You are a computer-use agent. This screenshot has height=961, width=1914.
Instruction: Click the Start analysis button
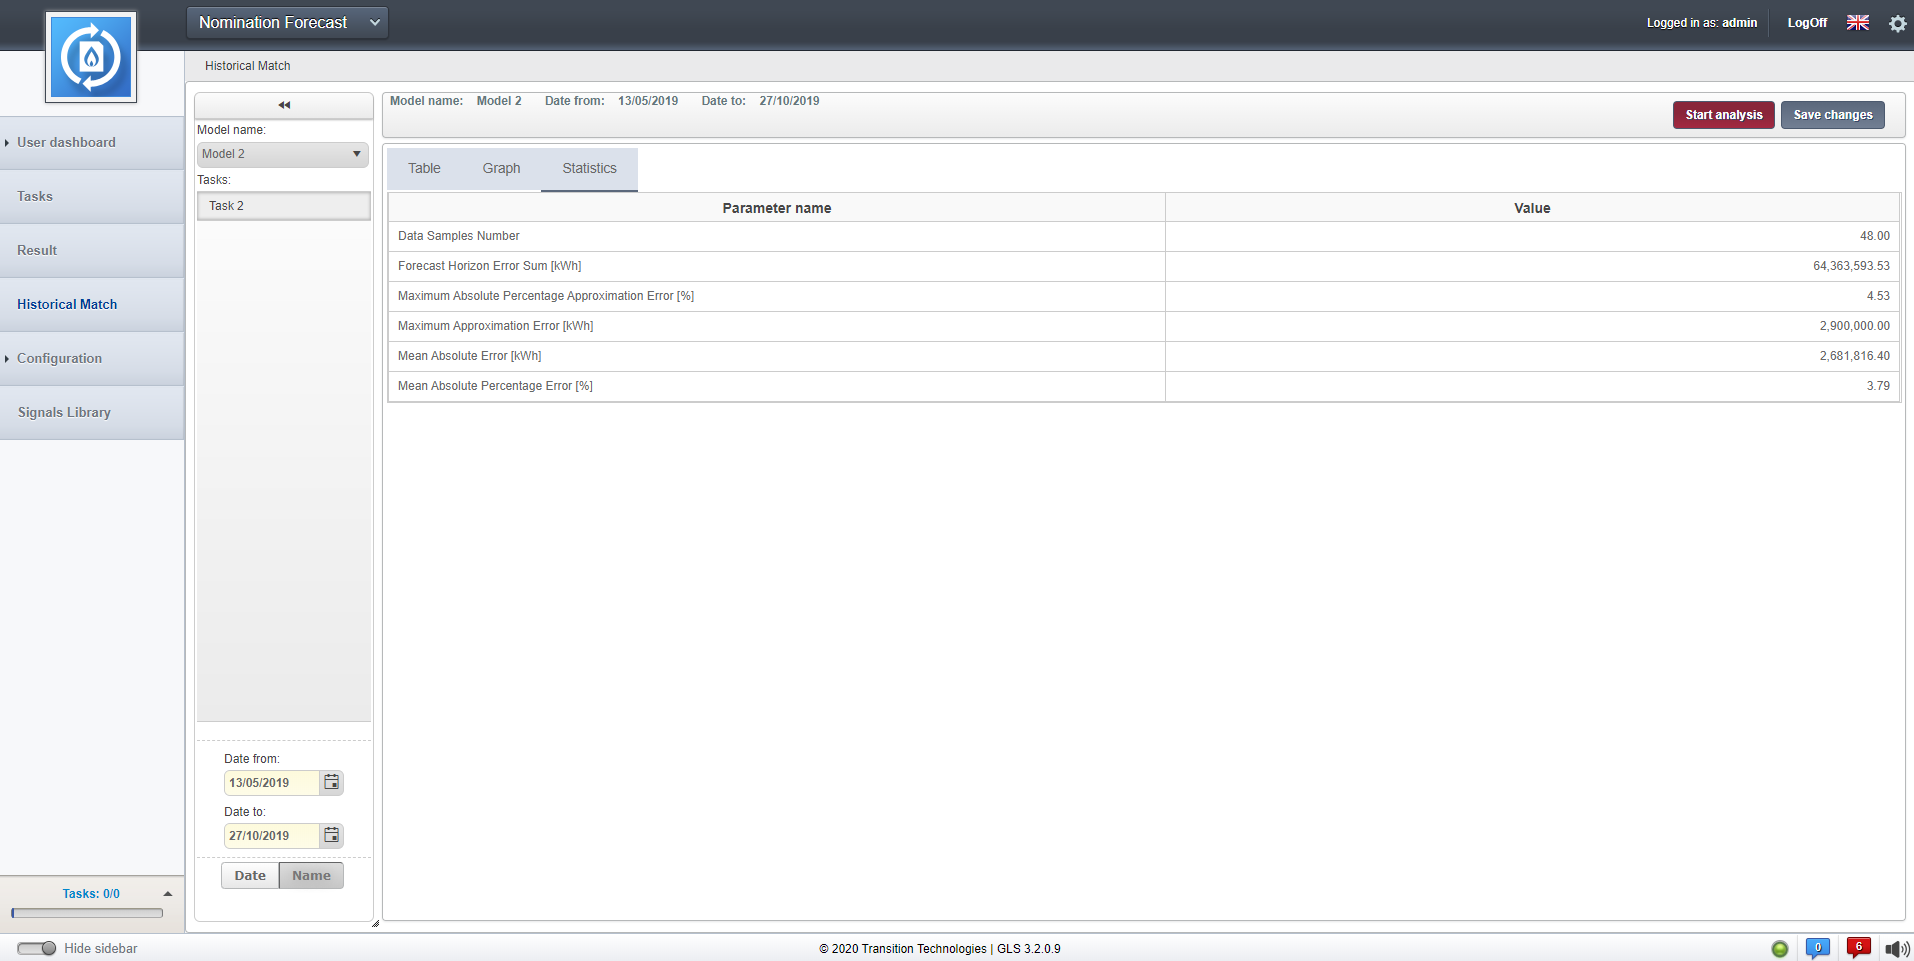[x=1723, y=115]
